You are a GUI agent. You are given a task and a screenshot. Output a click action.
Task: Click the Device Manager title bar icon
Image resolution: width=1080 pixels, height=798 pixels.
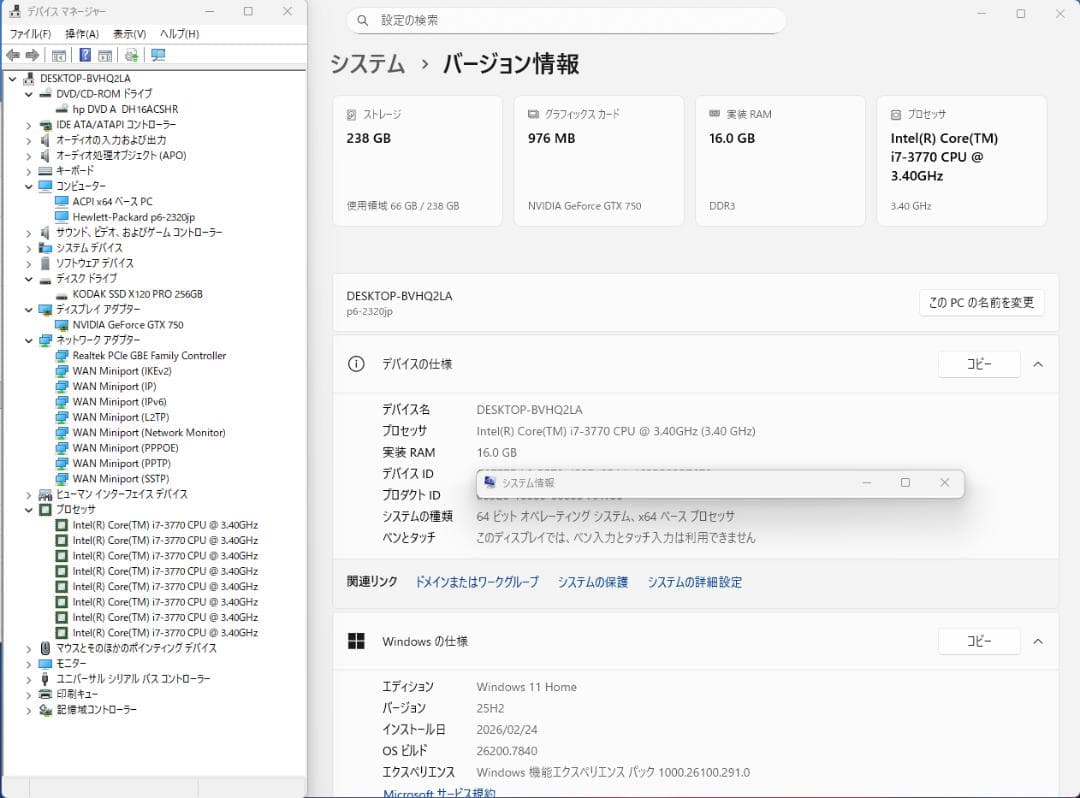[14, 11]
